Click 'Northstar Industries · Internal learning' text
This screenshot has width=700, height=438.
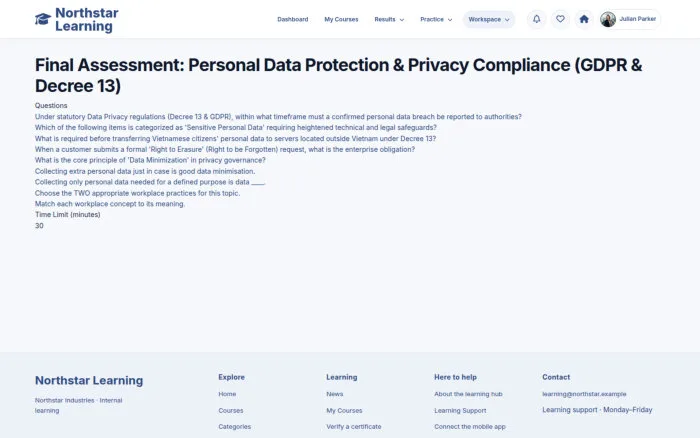pos(79,405)
